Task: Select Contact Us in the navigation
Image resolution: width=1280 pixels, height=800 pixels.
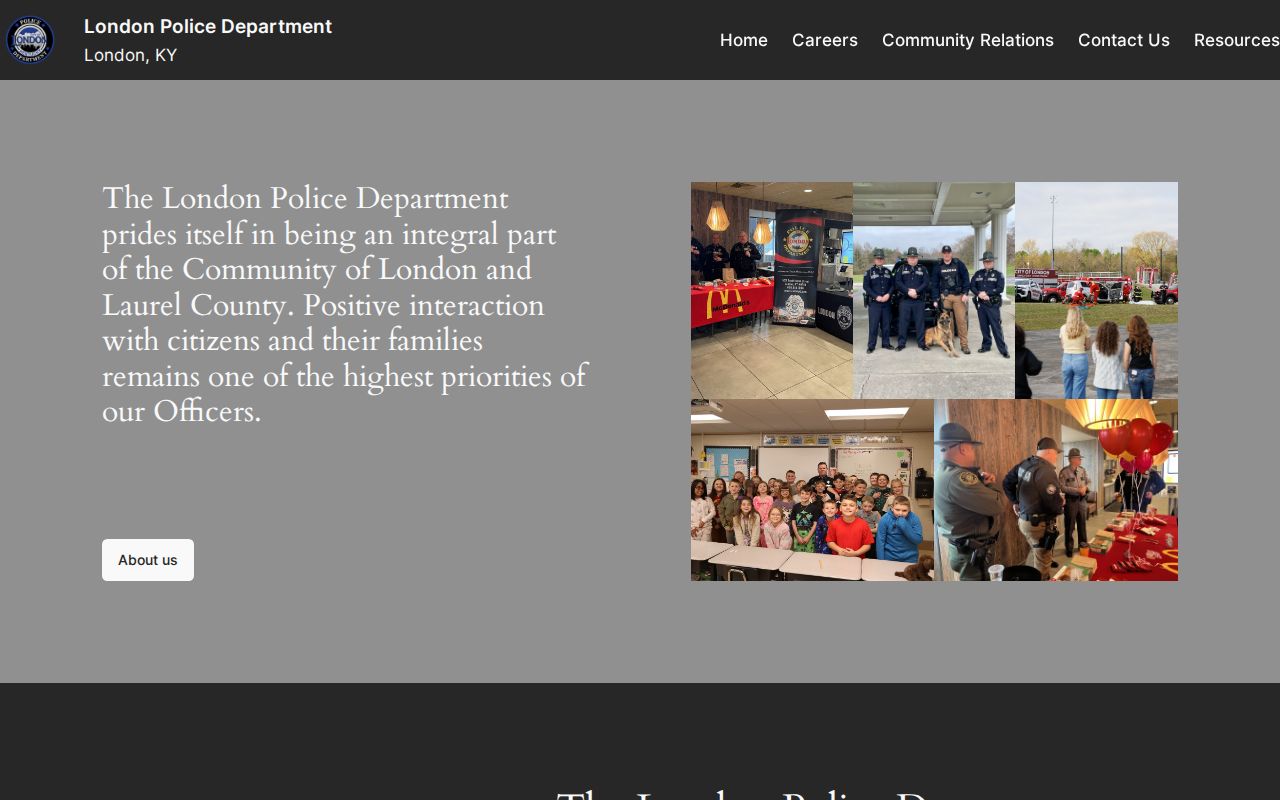Action: pos(1124,40)
